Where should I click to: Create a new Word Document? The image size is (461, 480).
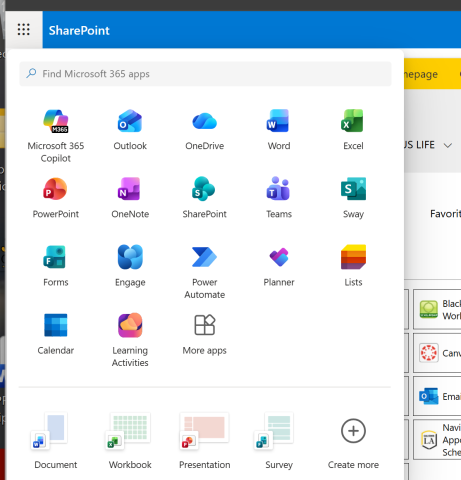(x=56, y=441)
